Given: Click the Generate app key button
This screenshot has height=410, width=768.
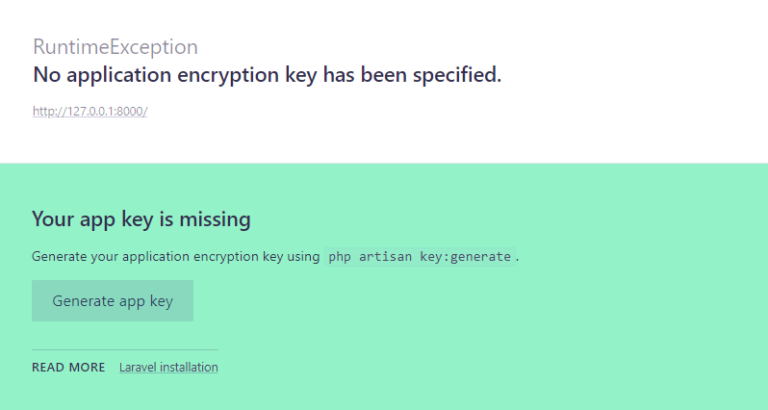Looking at the screenshot, I should point(112,301).
